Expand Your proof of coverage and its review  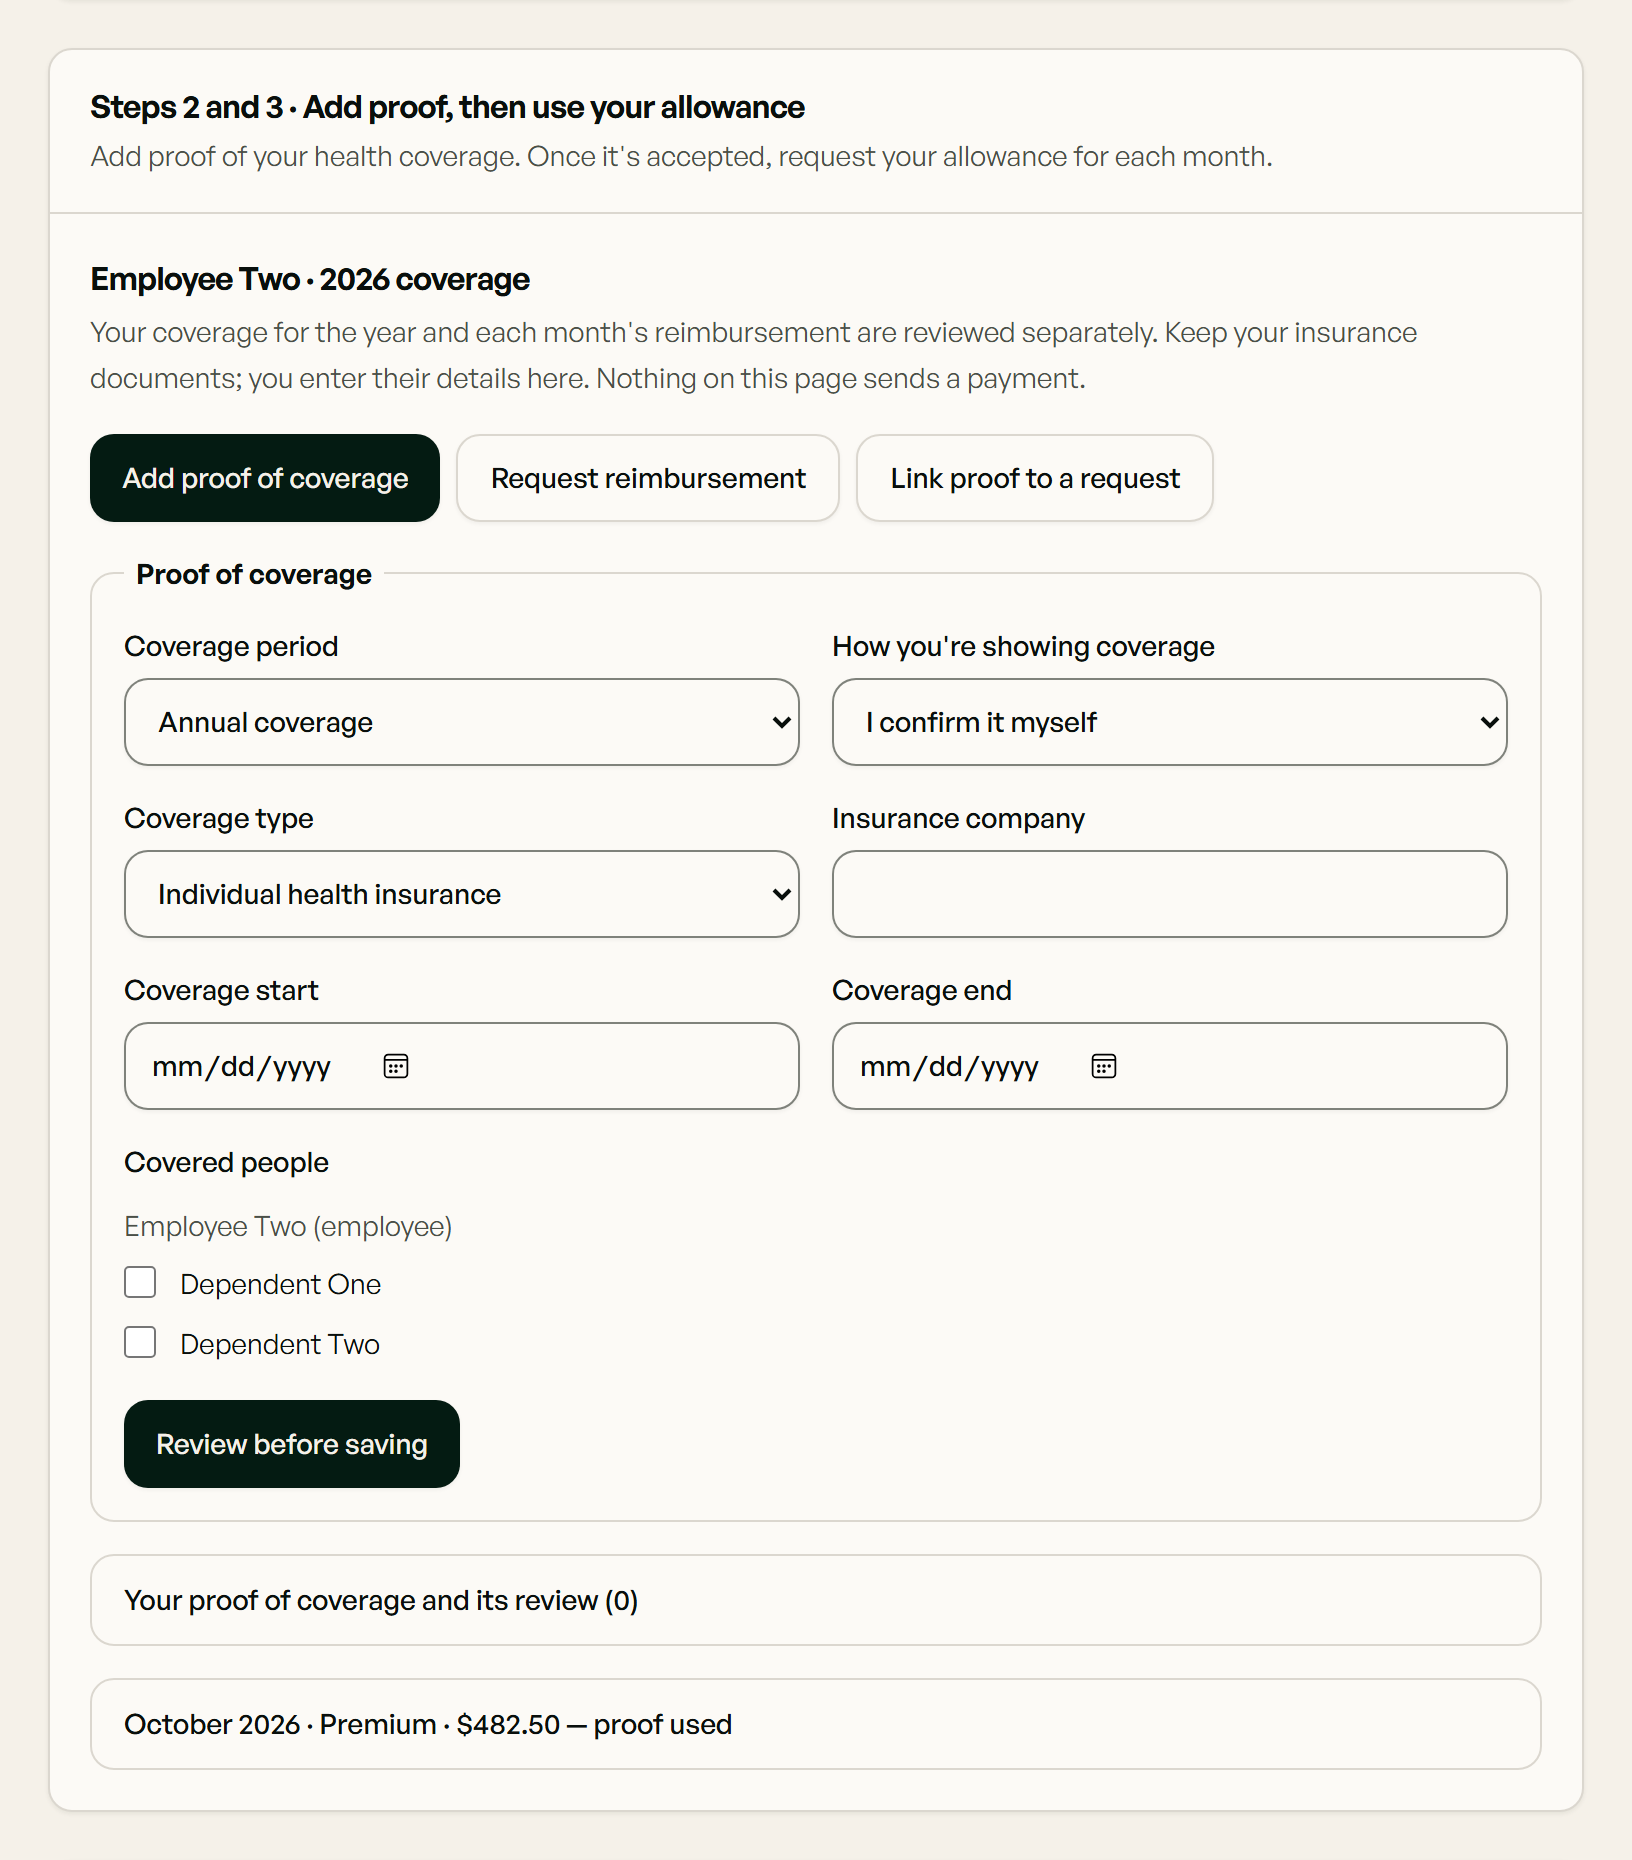pyautogui.click(x=816, y=1600)
